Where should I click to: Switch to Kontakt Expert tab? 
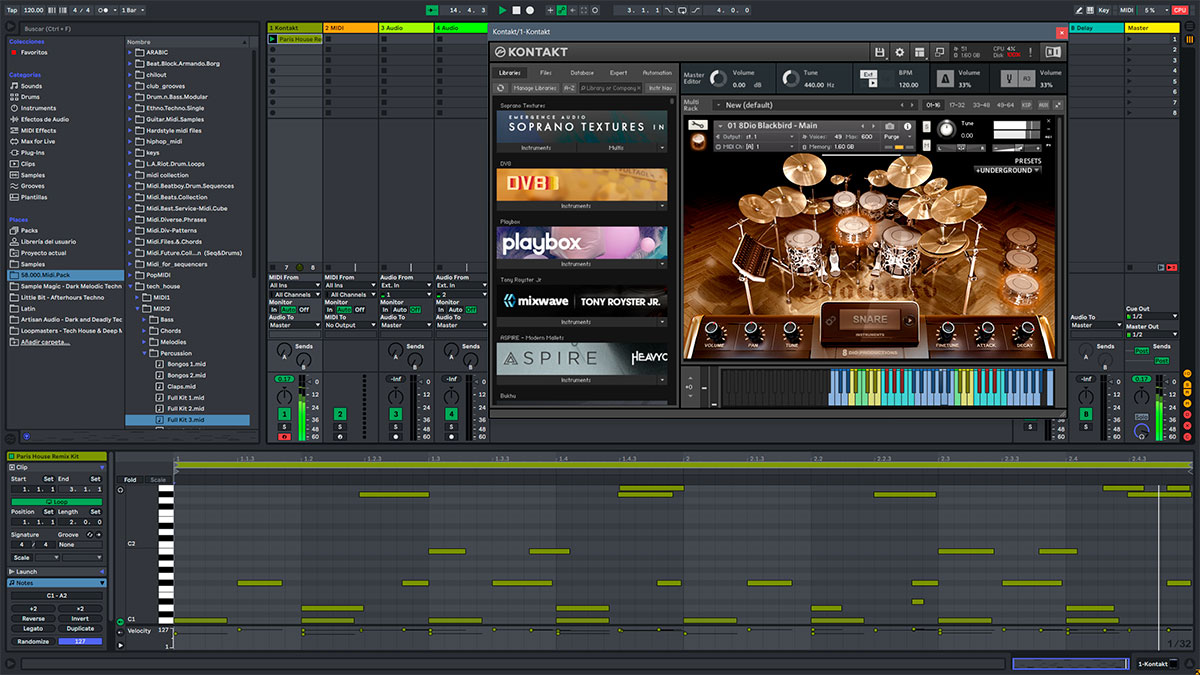(619, 73)
